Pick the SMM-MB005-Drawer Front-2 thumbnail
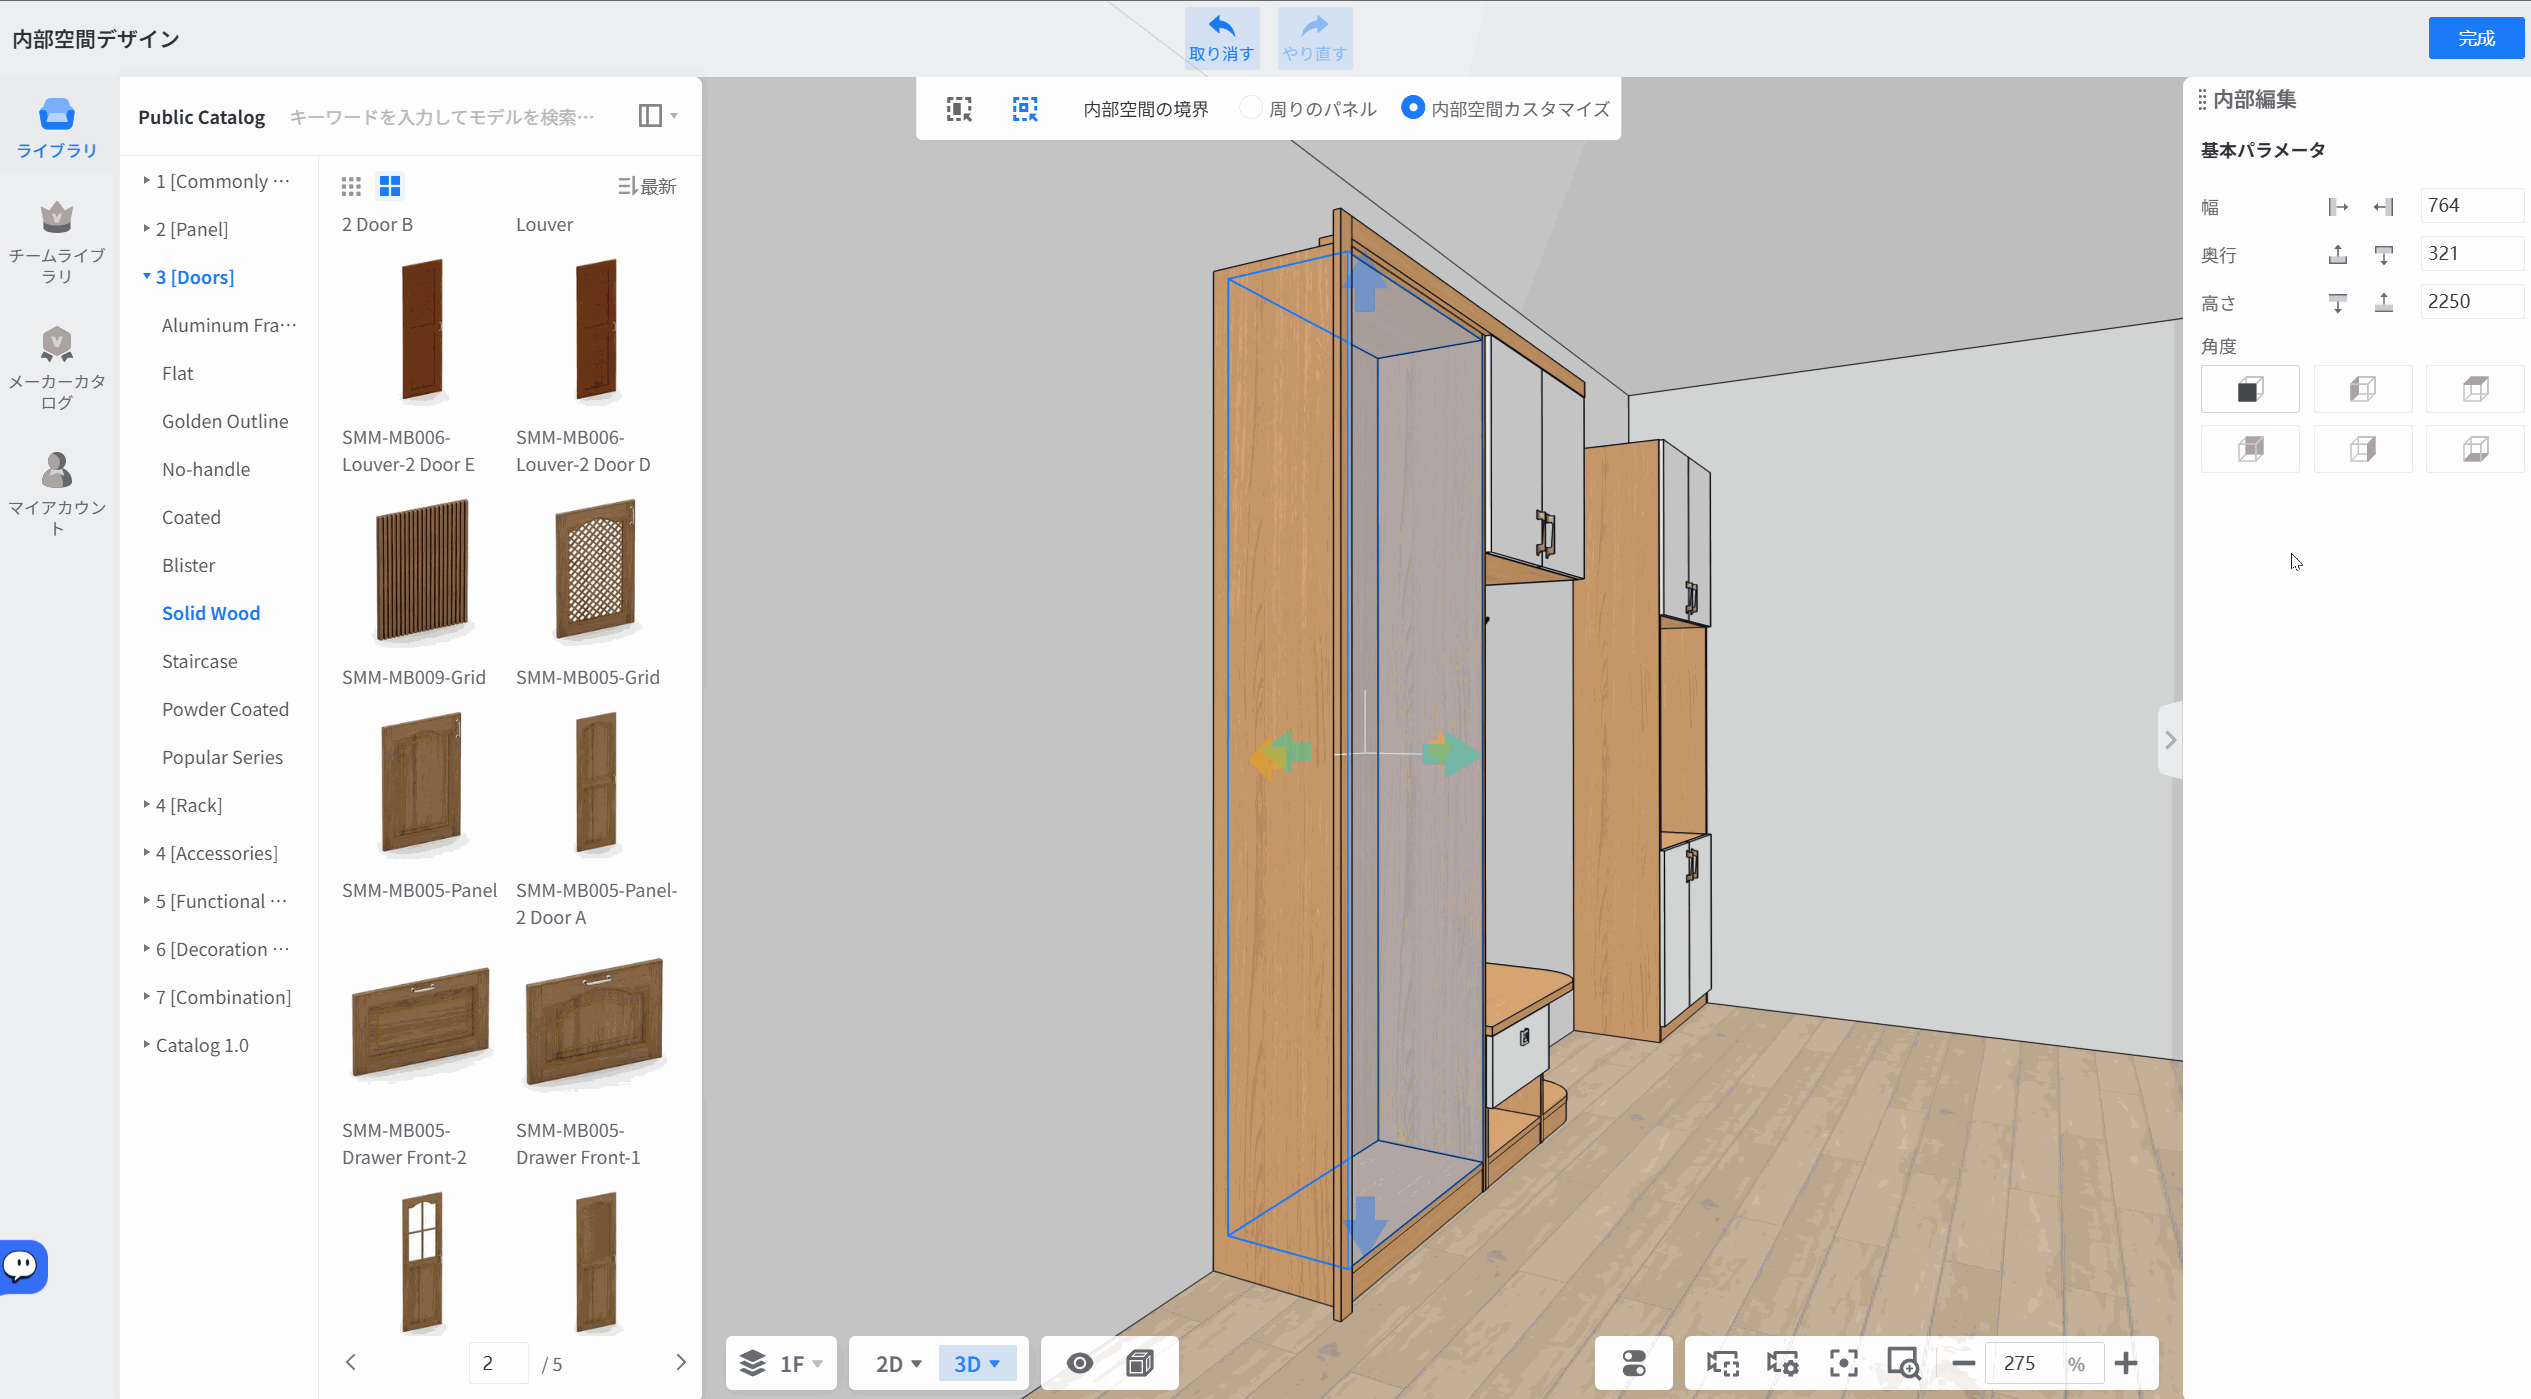This screenshot has height=1399, width=2531. click(x=421, y=1023)
